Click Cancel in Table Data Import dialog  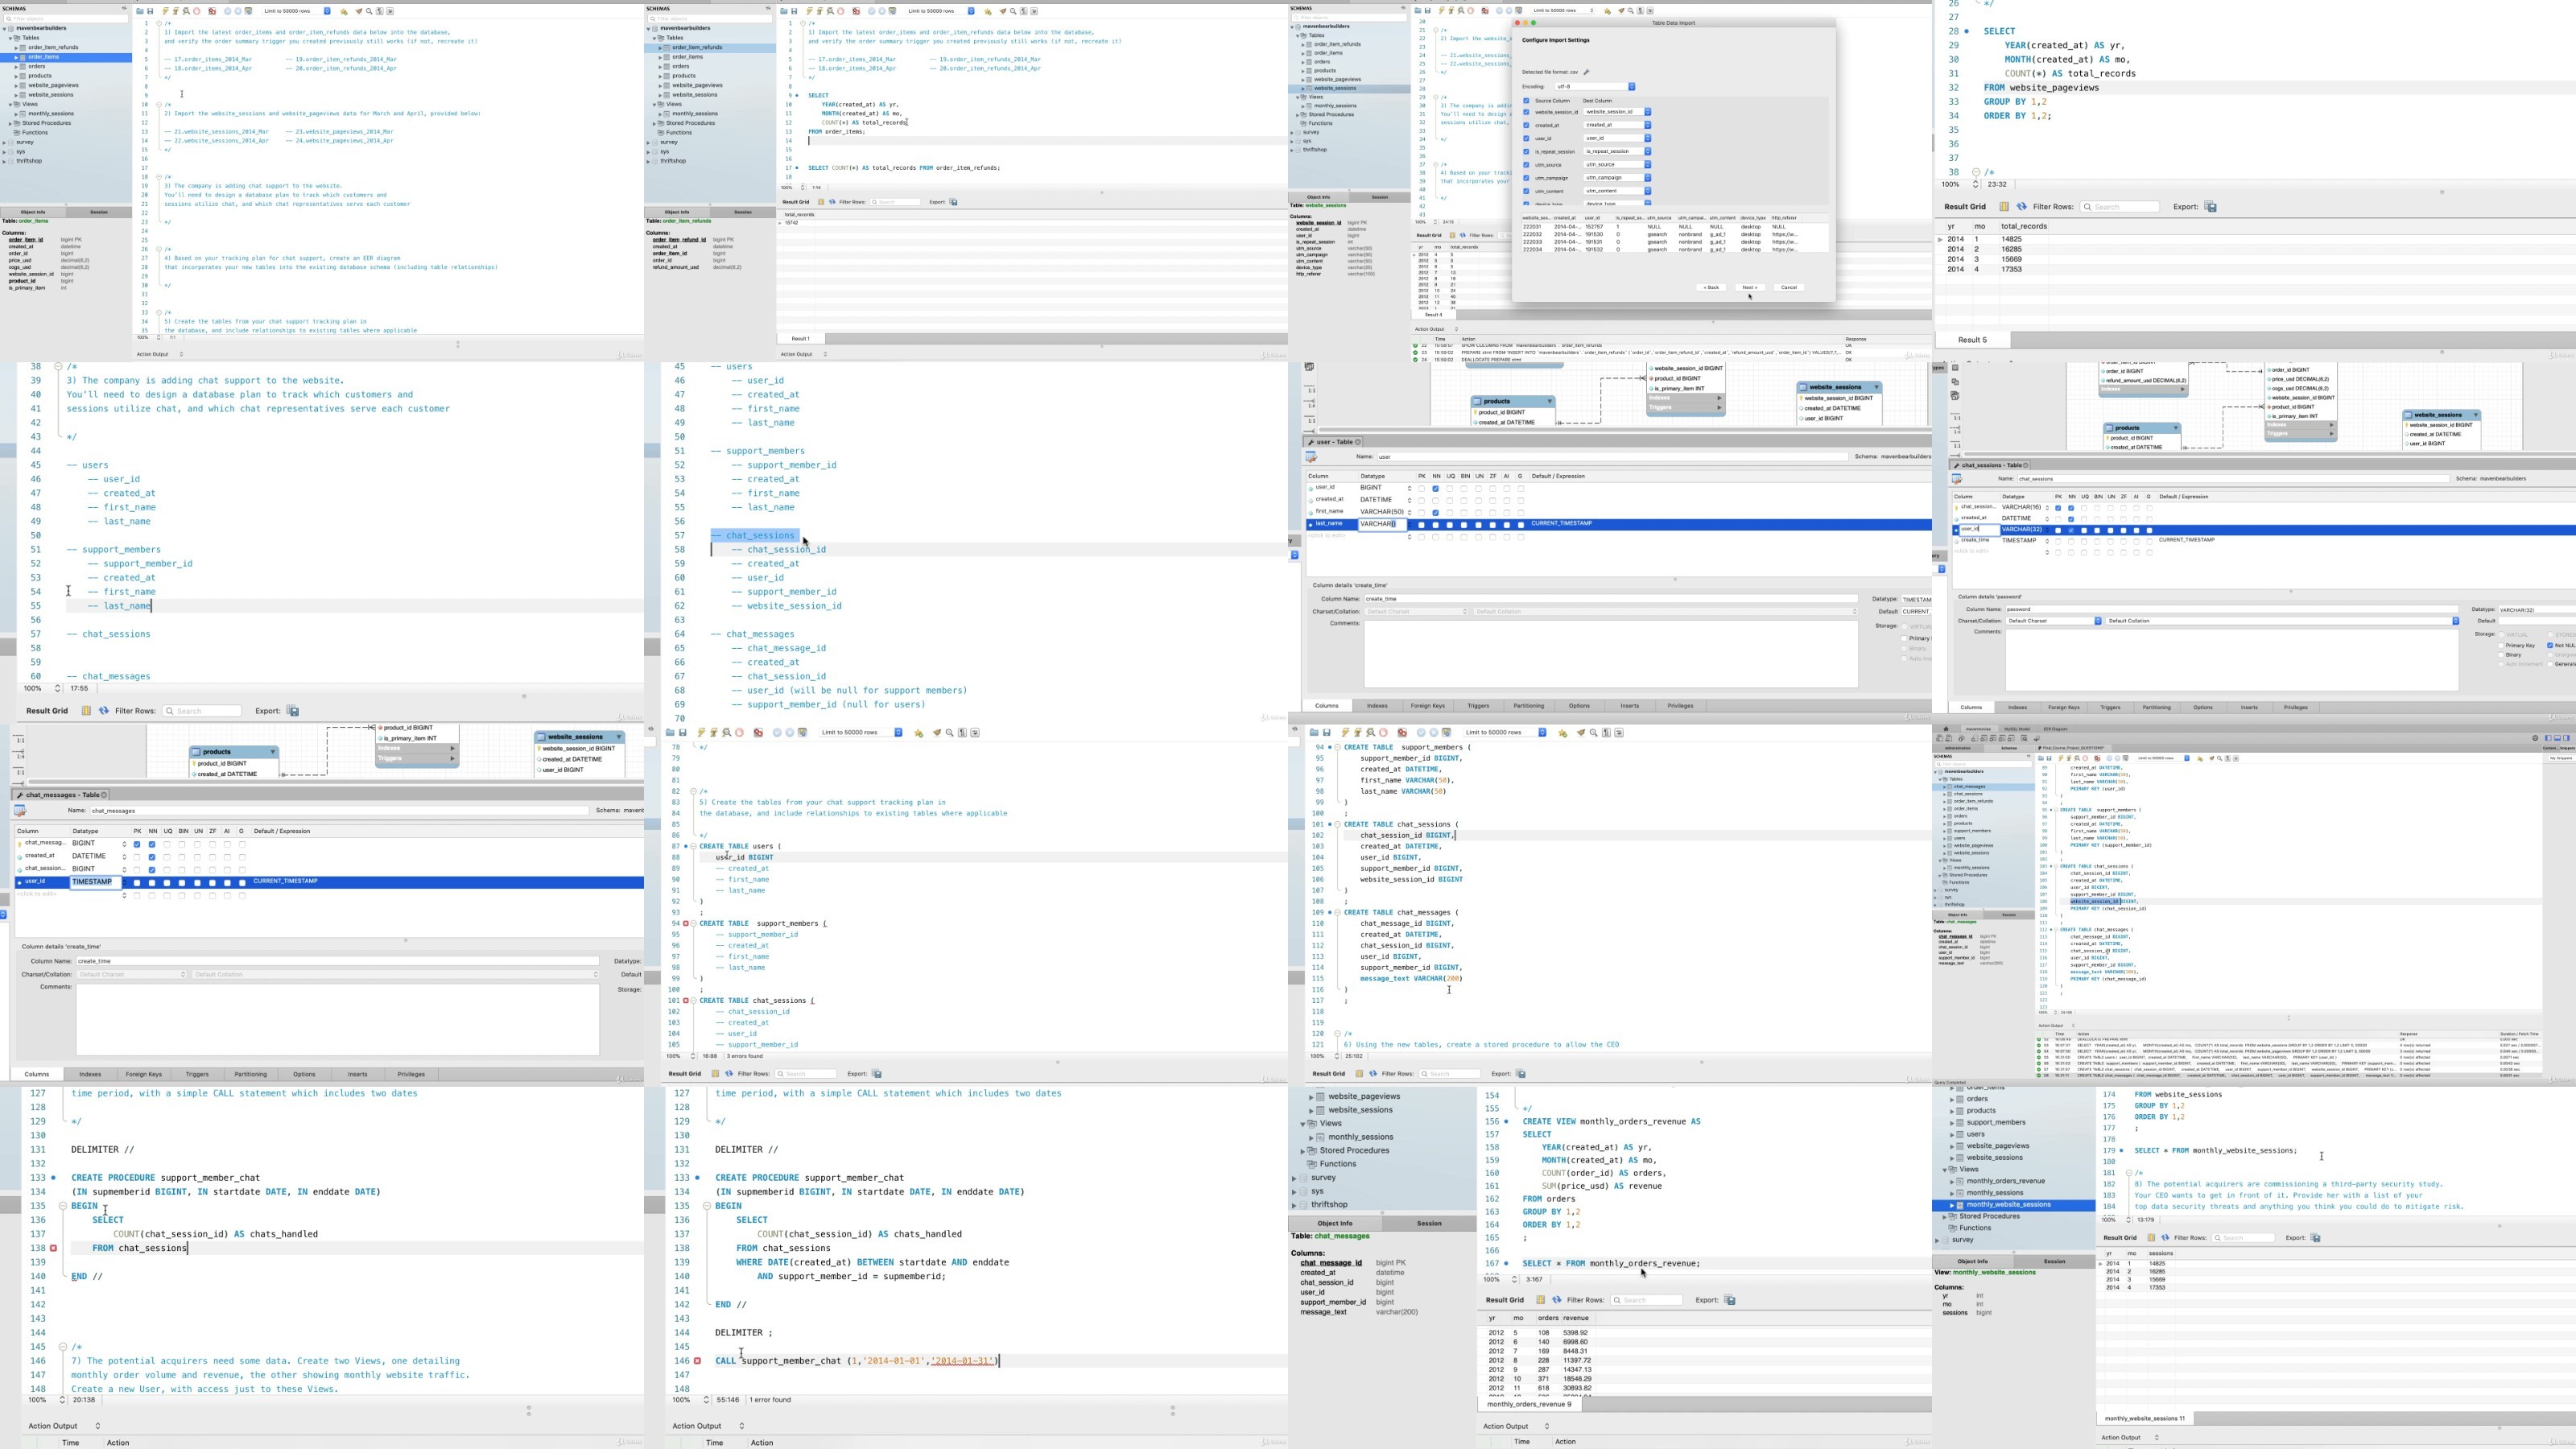tap(1788, 288)
